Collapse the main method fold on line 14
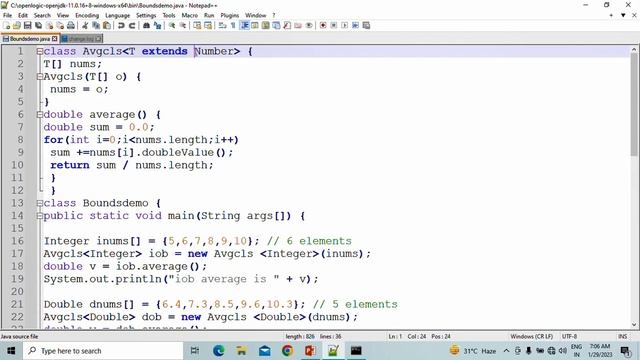Viewport: 640px width, 360px height. [40, 216]
